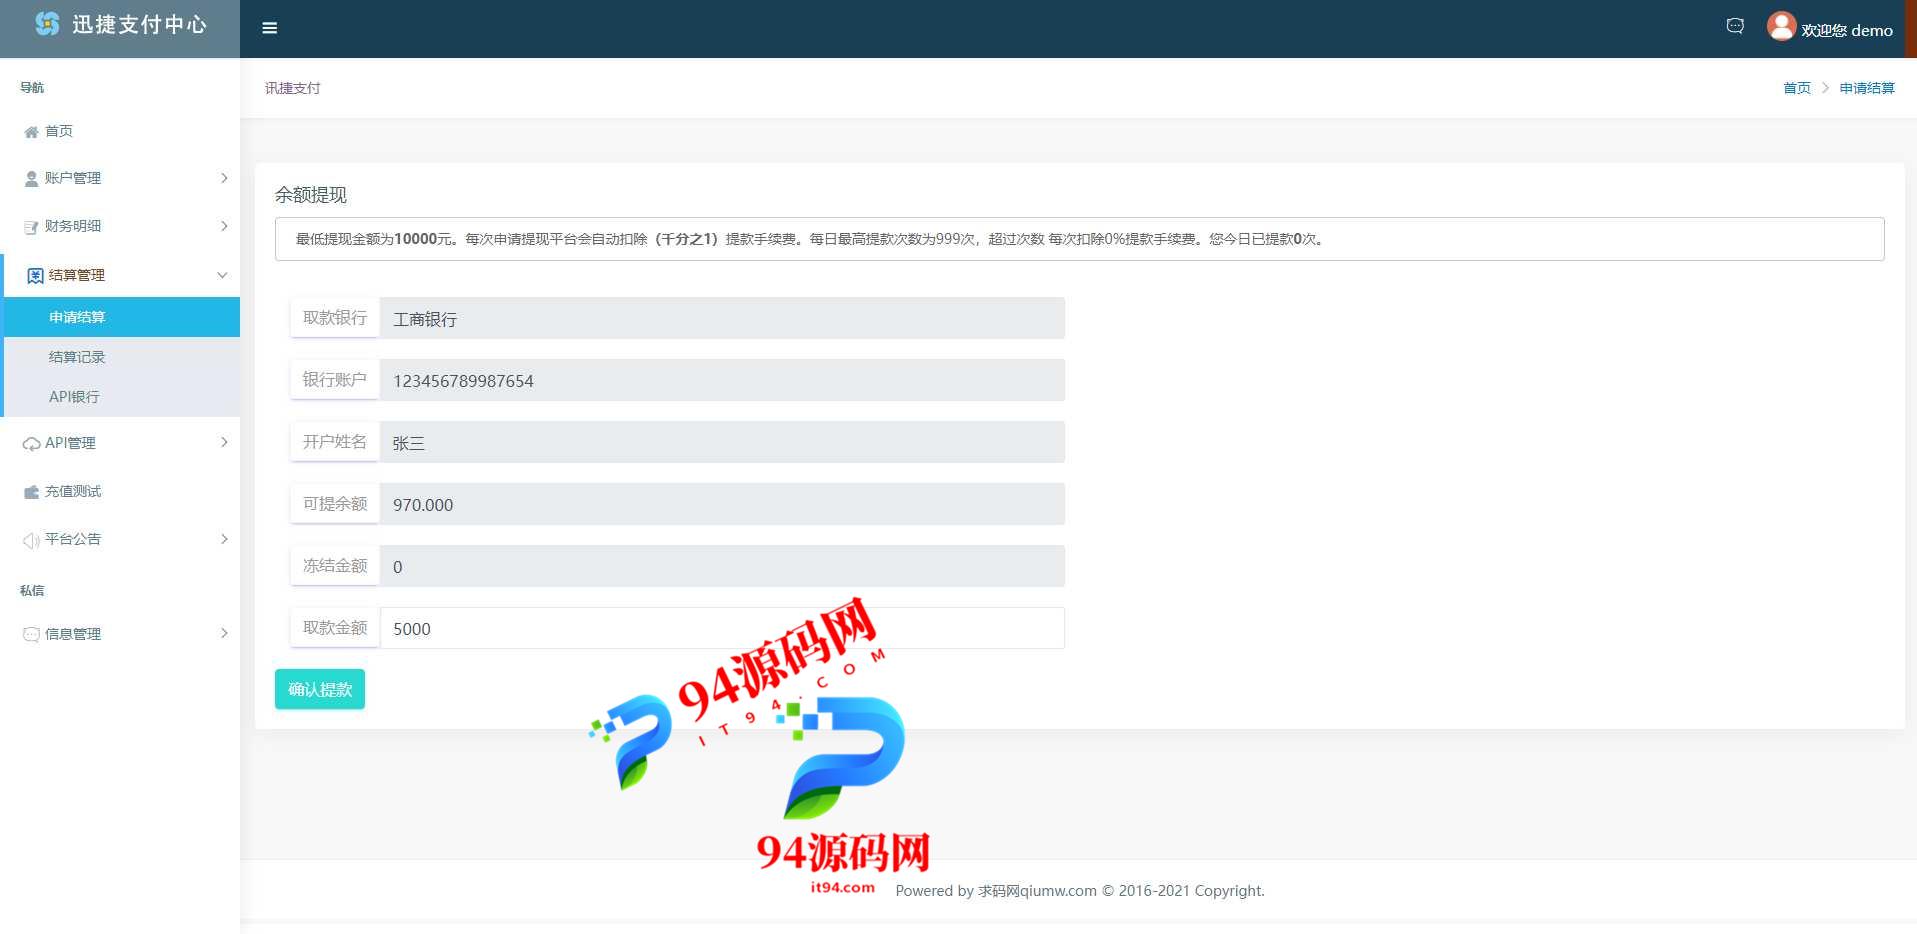Click the home icon beside 首页
The width and height of the screenshot is (1917, 934).
pyautogui.click(x=31, y=132)
